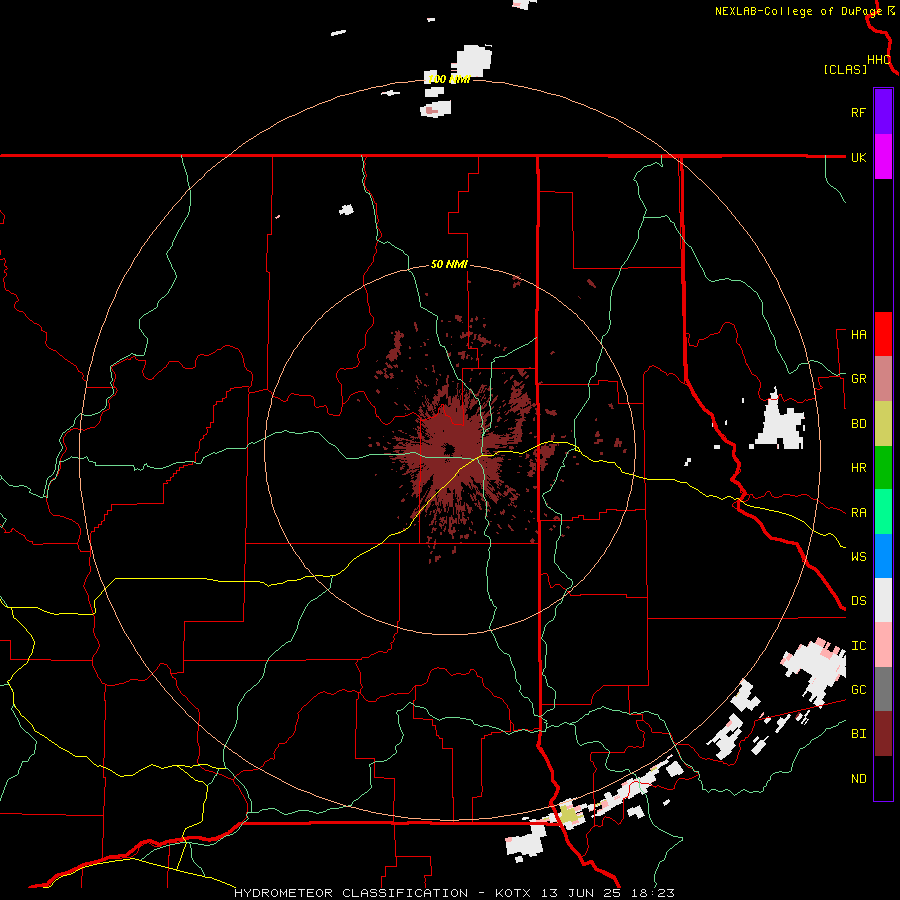Click the large white DS echo east of radar

781,424
